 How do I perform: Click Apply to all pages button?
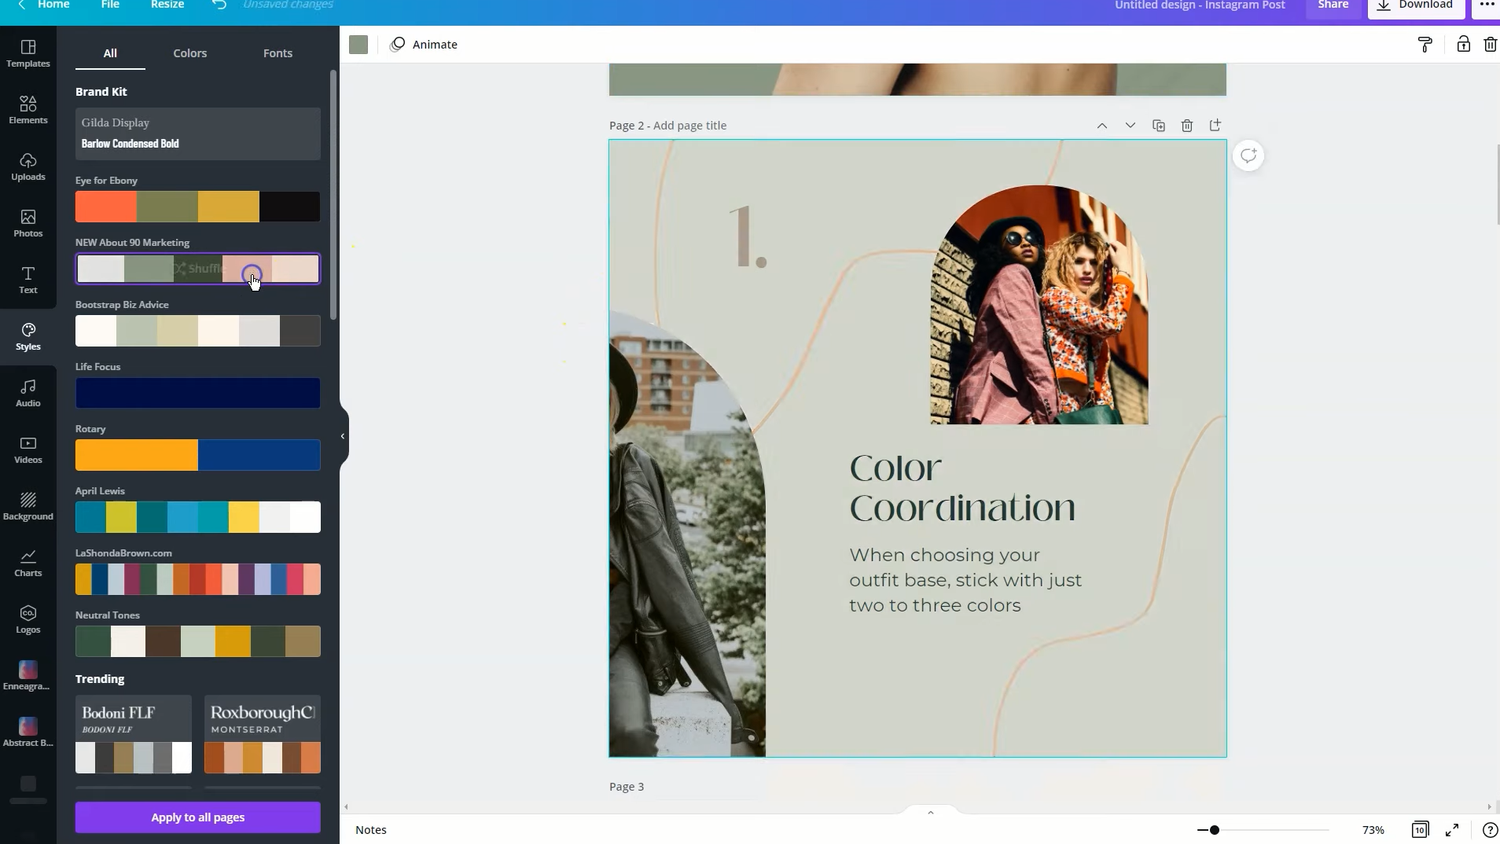coord(198,817)
